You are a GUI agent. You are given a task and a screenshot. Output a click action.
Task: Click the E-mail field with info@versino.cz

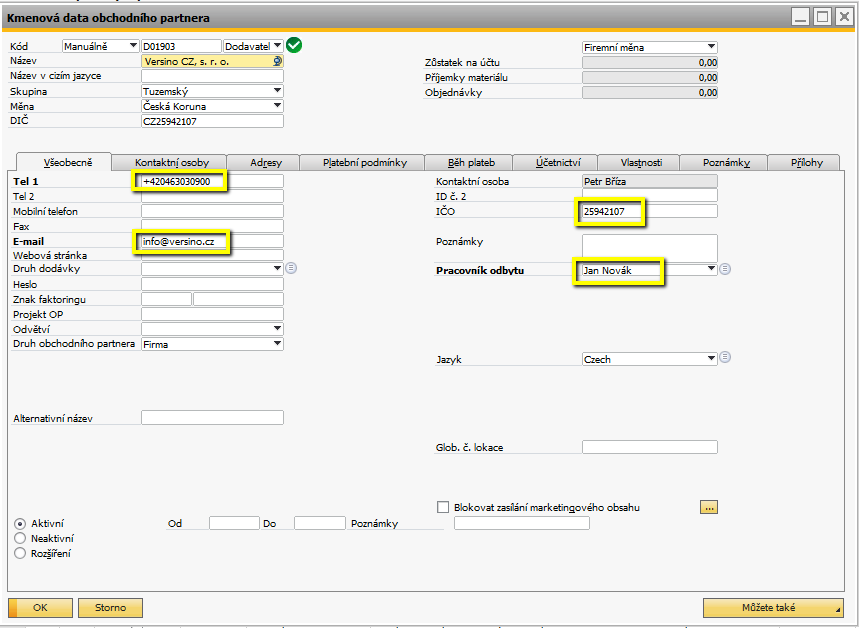click(x=213, y=241)
